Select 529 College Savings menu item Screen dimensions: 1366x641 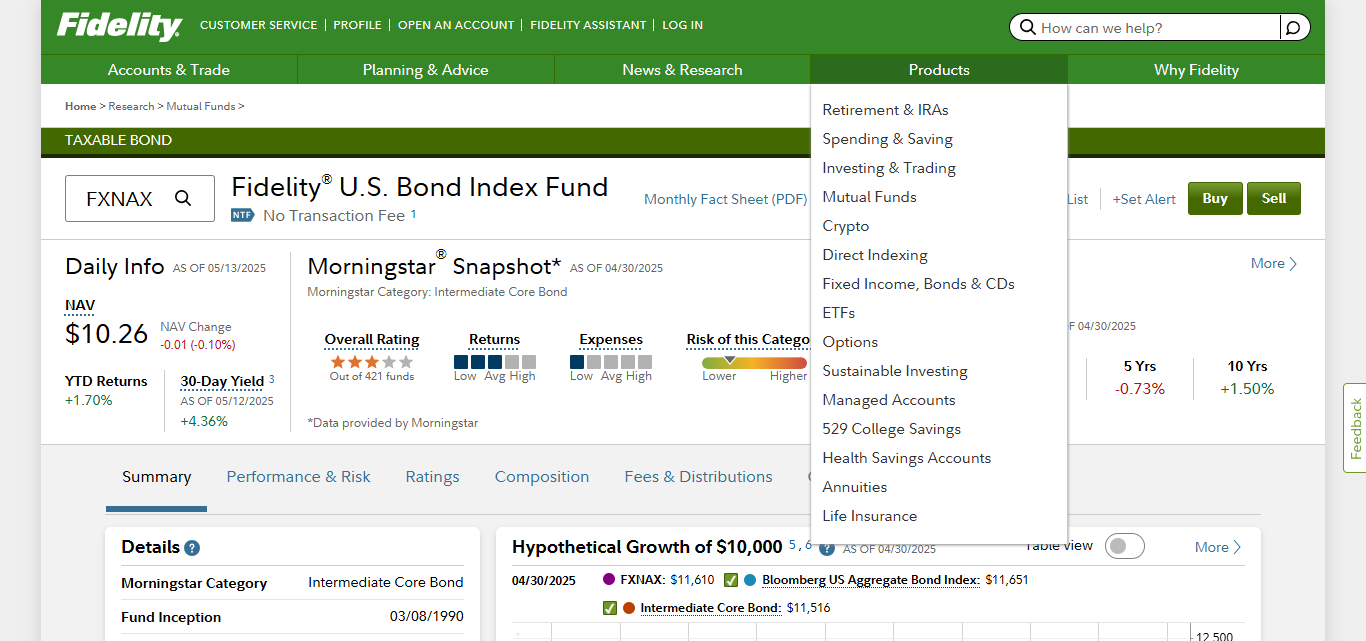click(x=891, y=429)
